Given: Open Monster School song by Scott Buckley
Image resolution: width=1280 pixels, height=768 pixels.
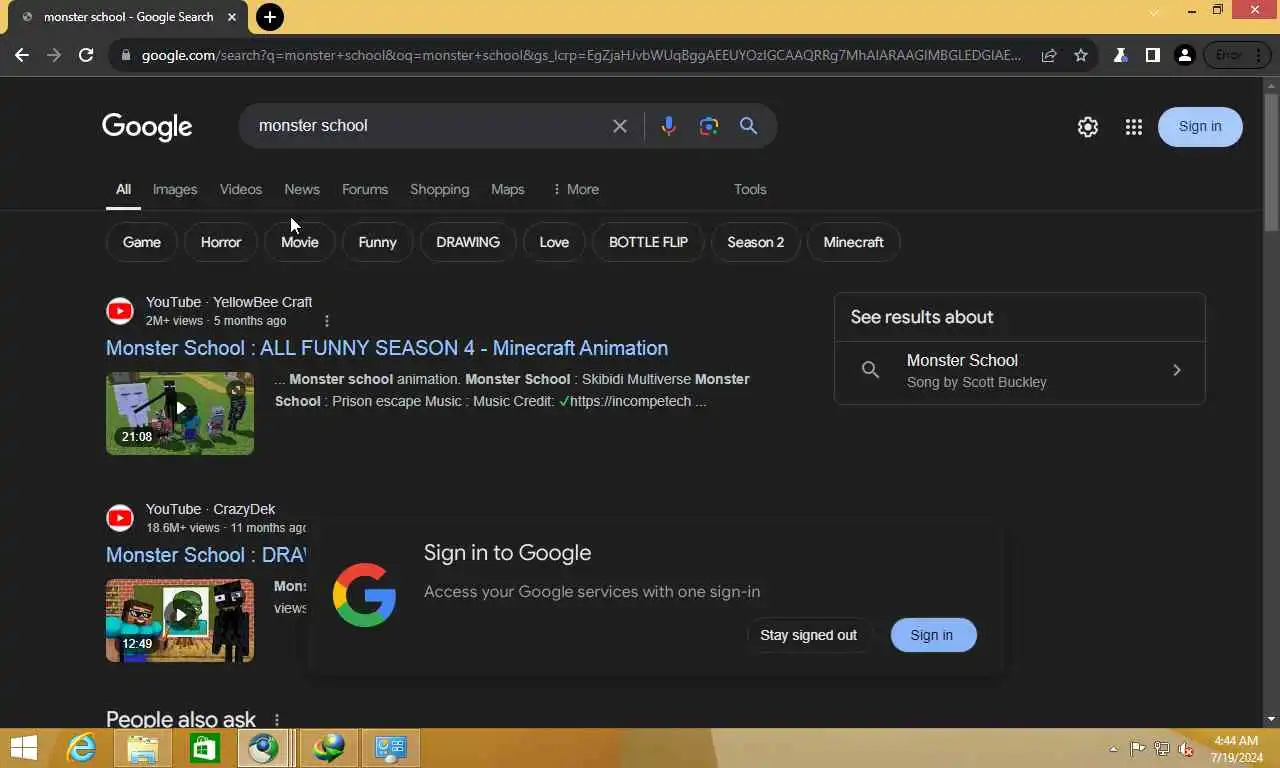Looking at the screenshot, I should point(1020,370).
